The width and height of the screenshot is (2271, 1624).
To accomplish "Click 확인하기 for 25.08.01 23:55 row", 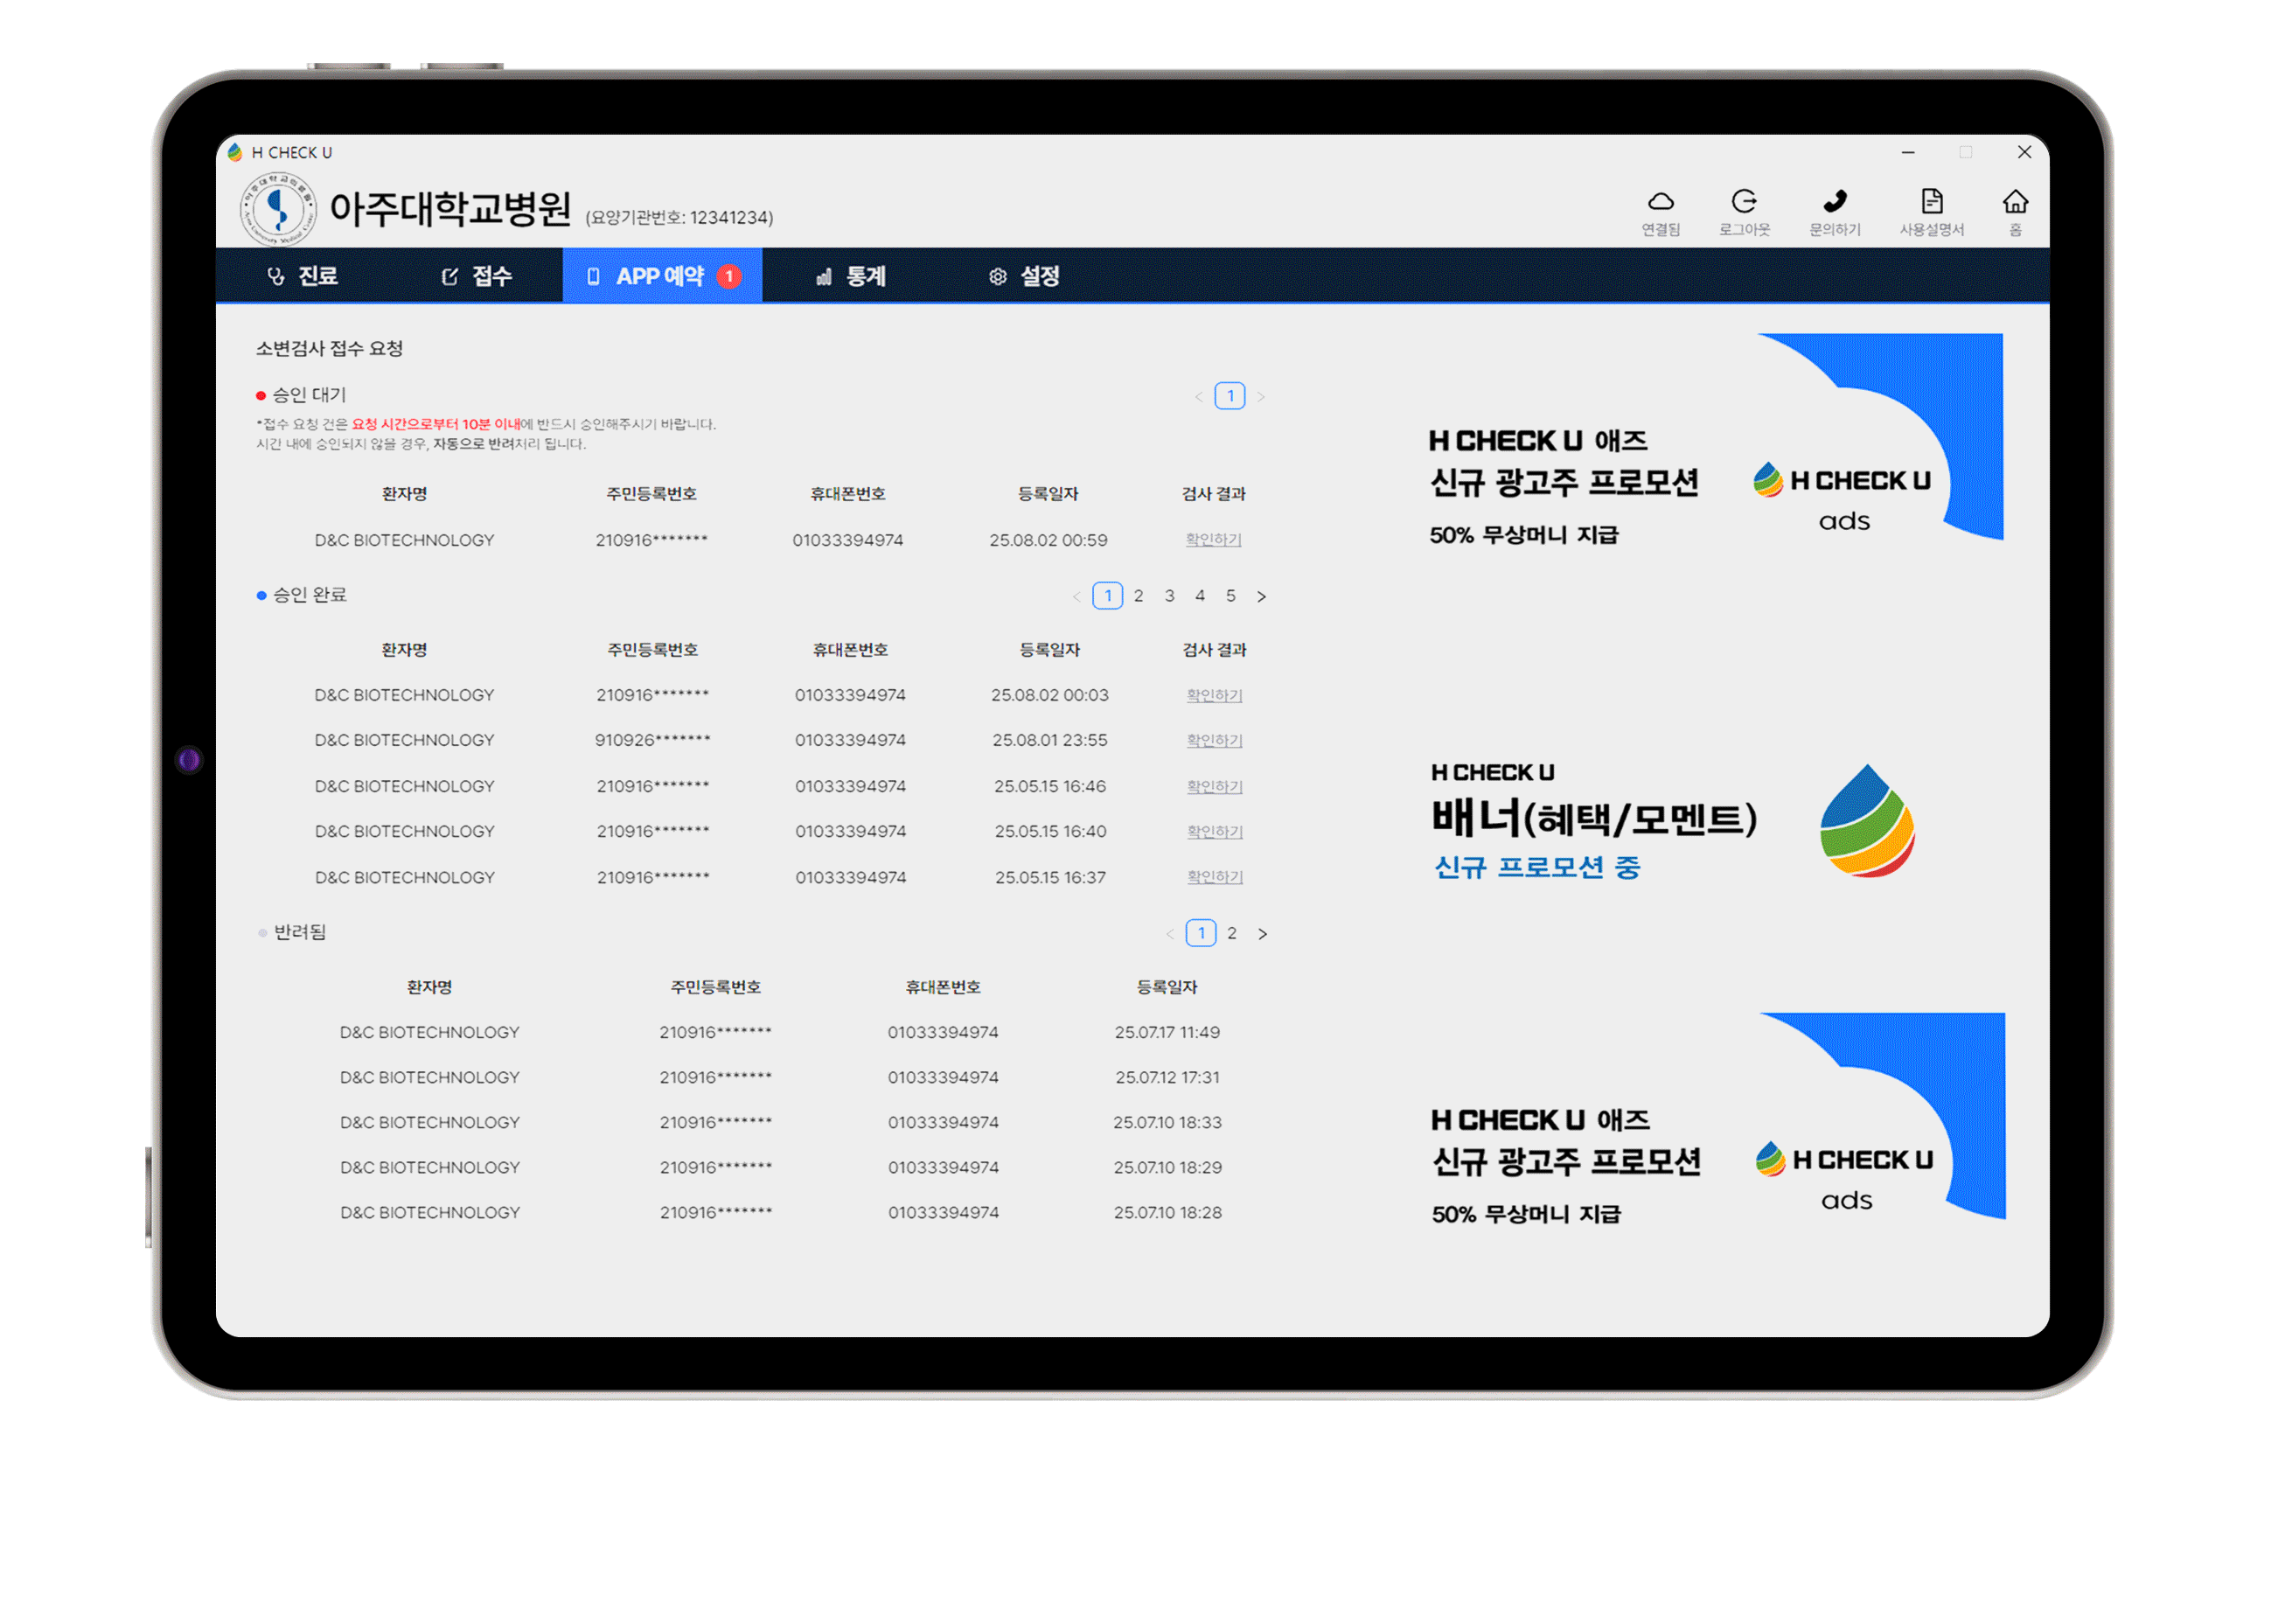I will [1214, 740].
